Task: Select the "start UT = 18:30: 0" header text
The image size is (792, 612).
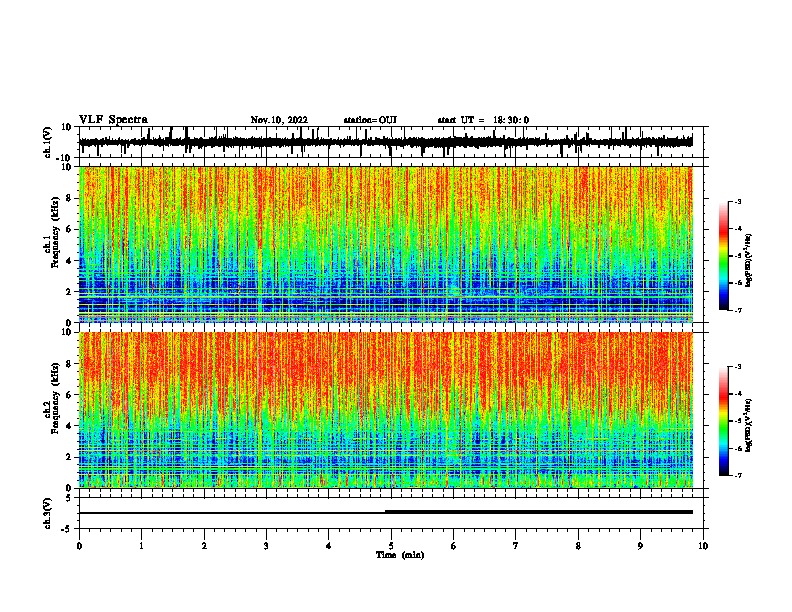Action: [483, 120]
